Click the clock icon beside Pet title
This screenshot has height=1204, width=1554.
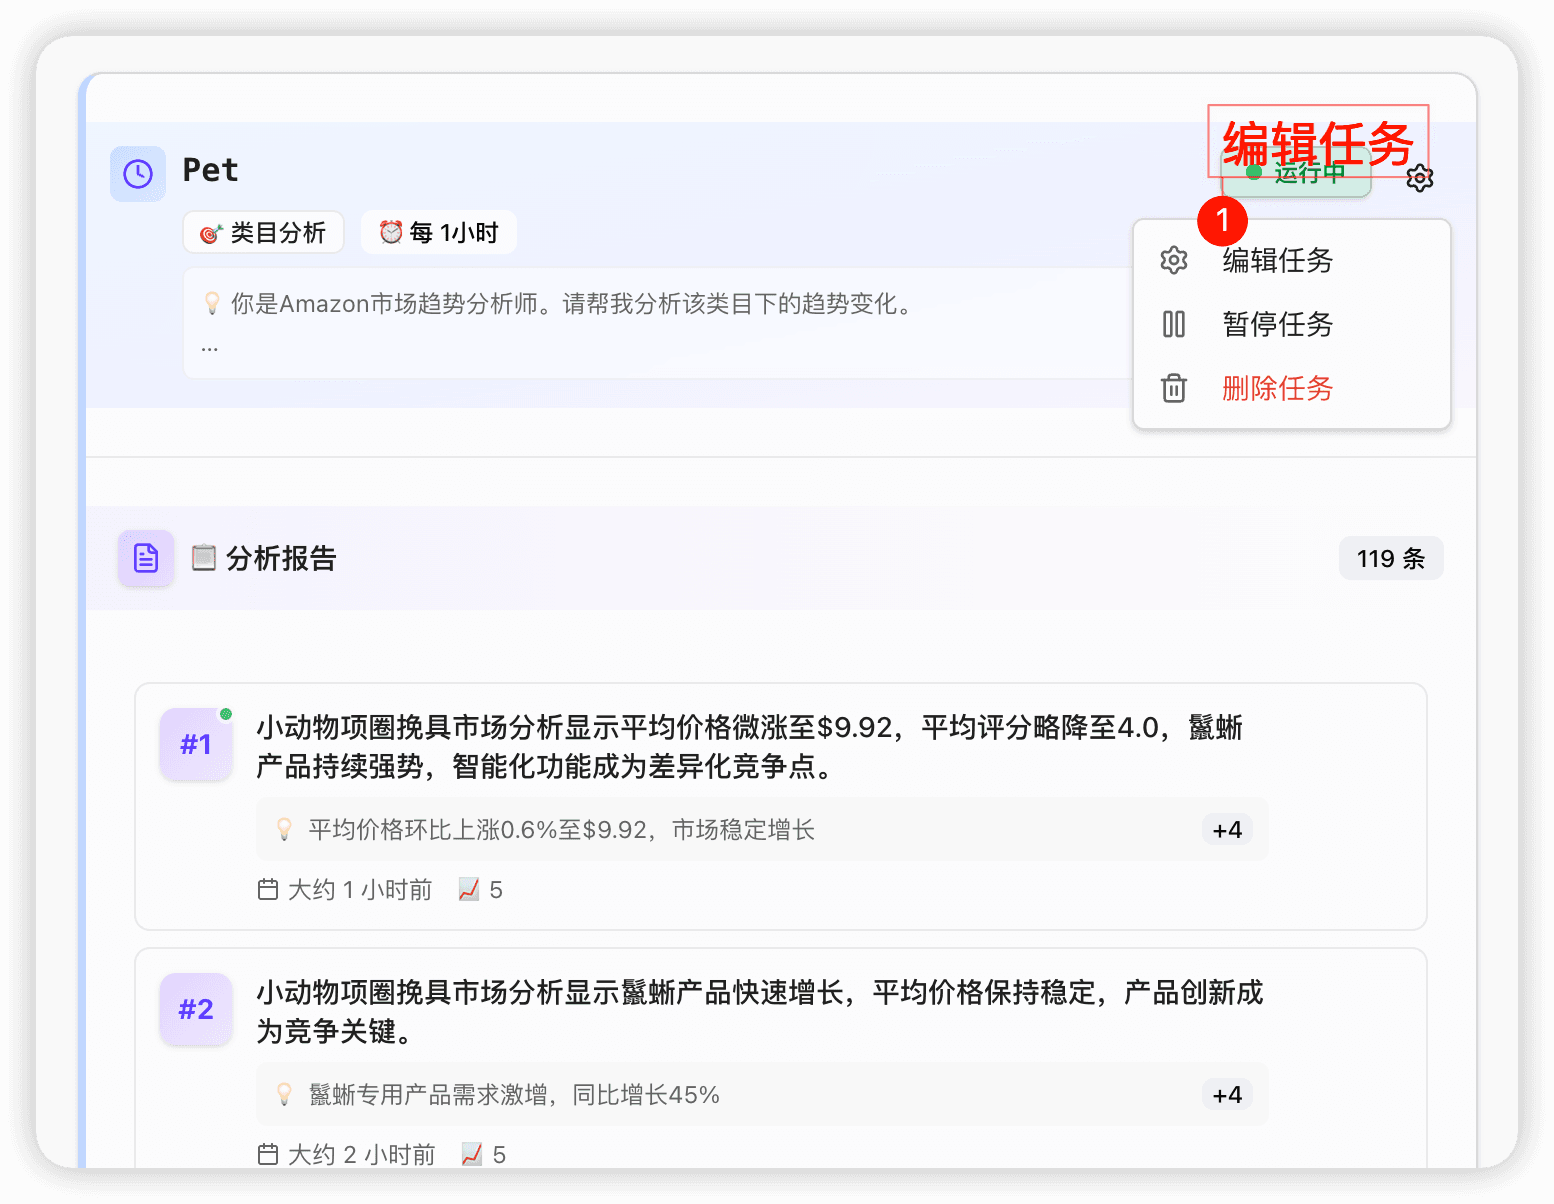pos(137,173)
